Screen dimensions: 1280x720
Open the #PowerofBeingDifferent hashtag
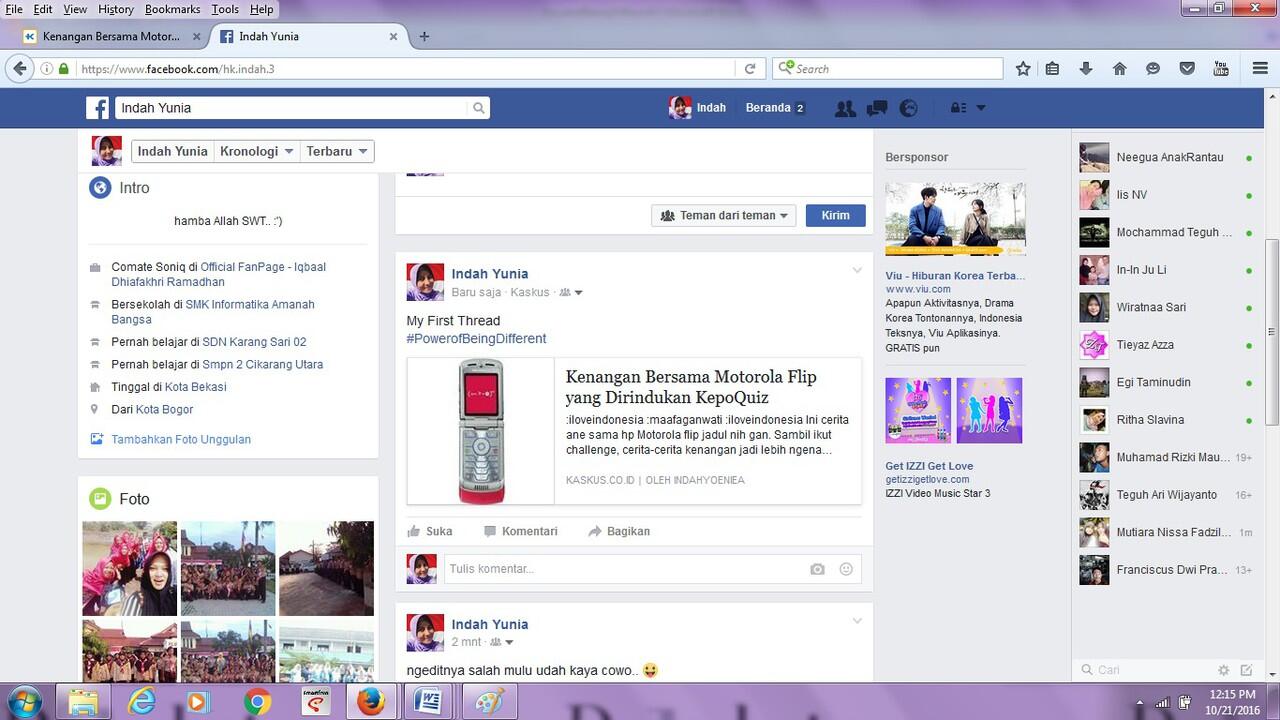(476, 339)
